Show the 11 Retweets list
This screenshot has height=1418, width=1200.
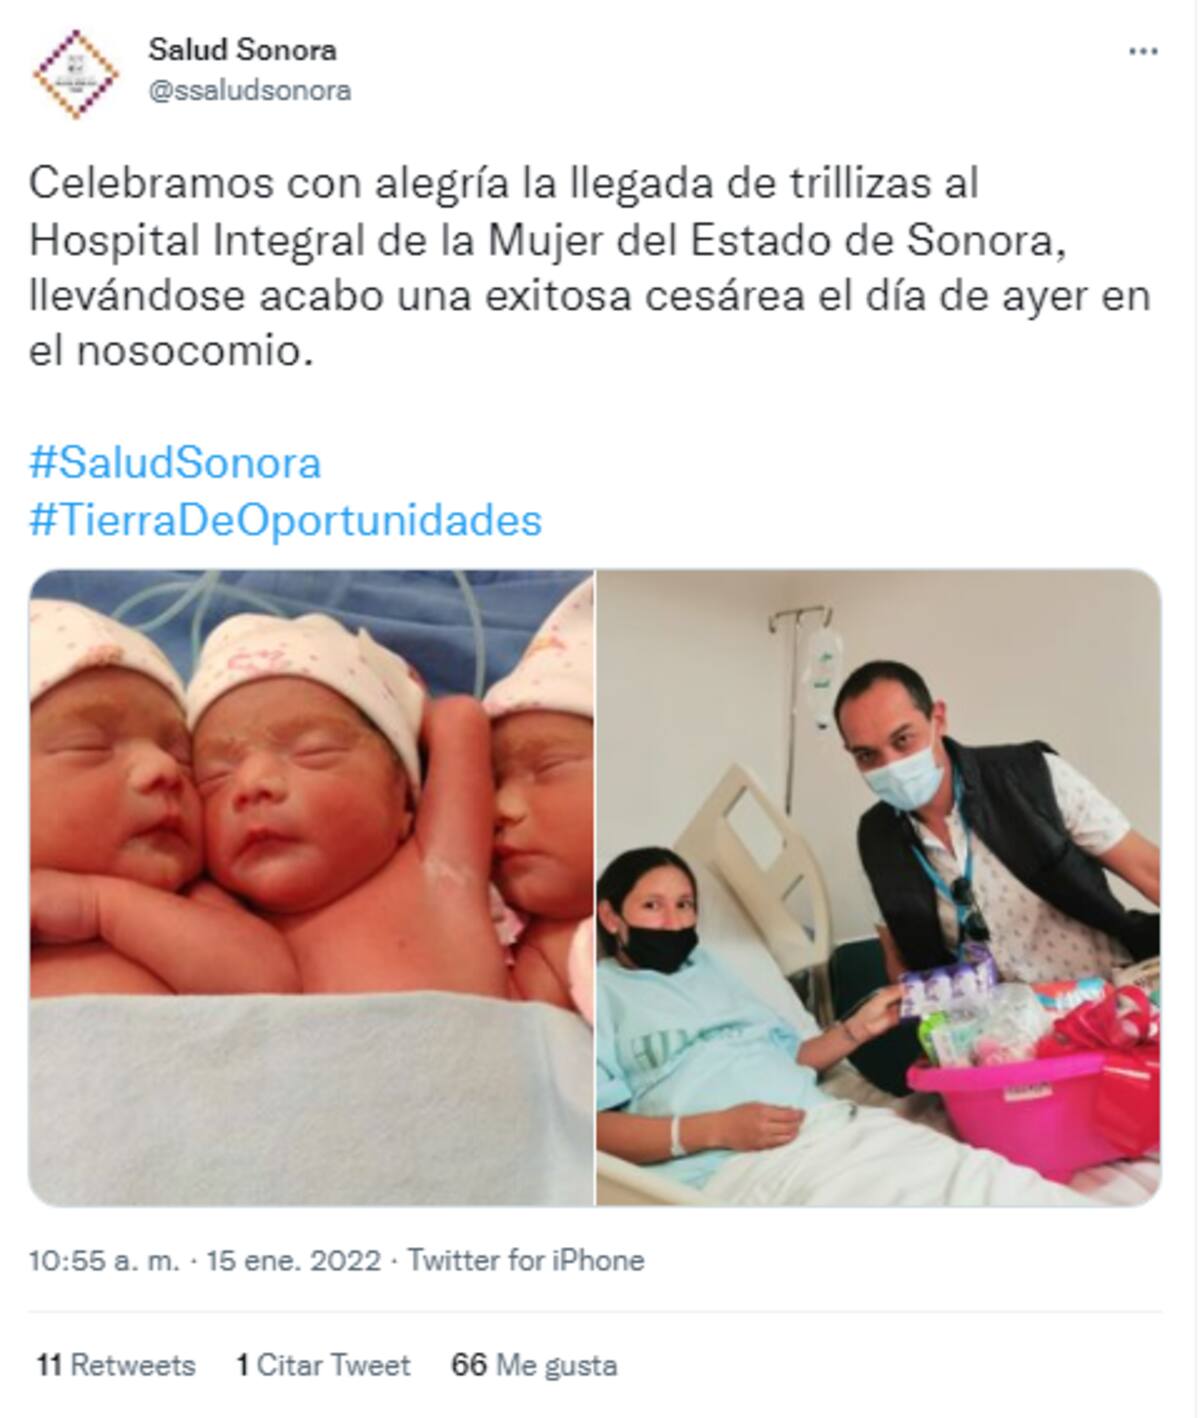tap(116, 1365)
